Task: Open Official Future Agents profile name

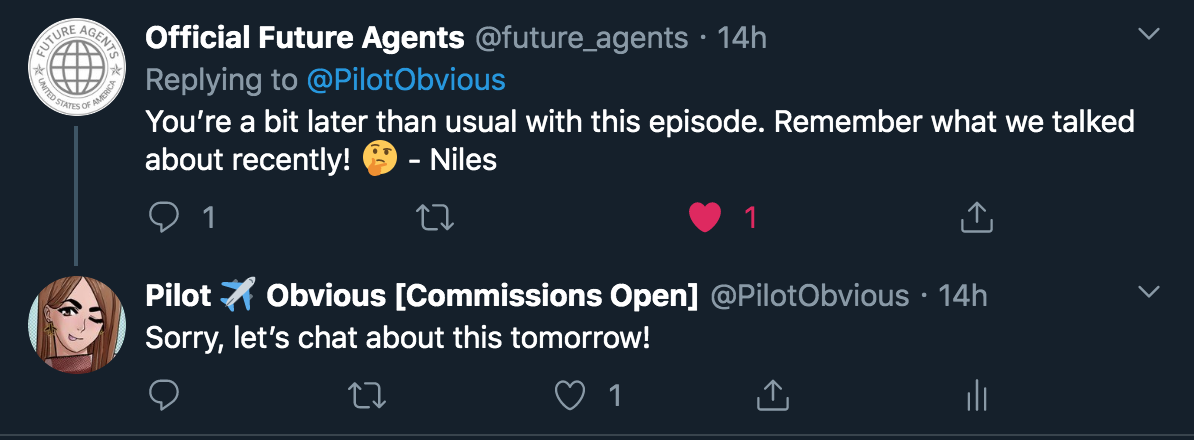Action: 305,38
